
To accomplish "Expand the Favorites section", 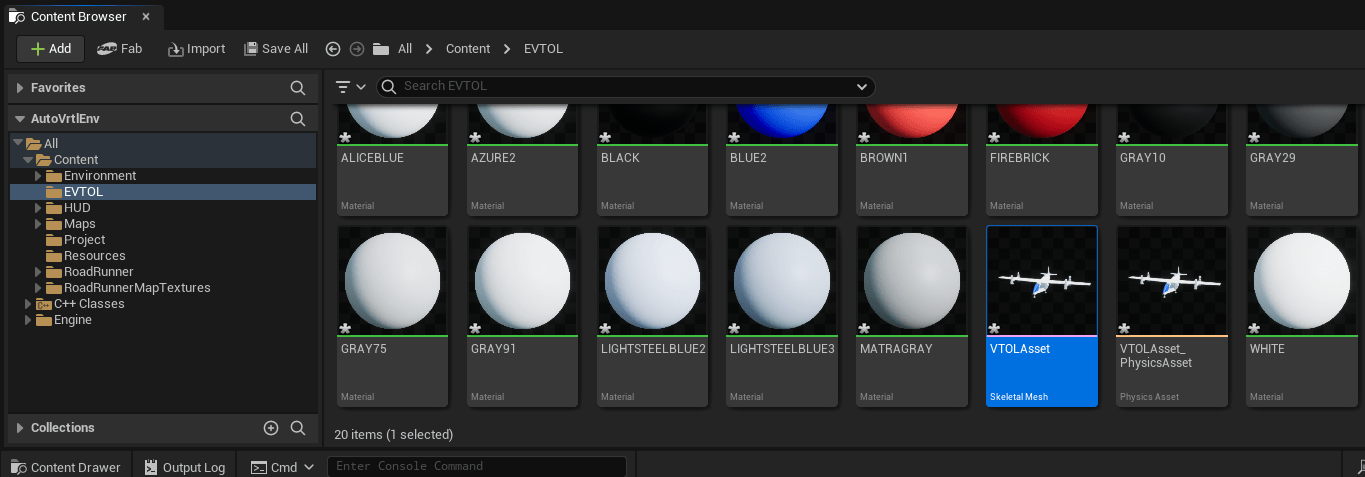I will coord(20,88).
